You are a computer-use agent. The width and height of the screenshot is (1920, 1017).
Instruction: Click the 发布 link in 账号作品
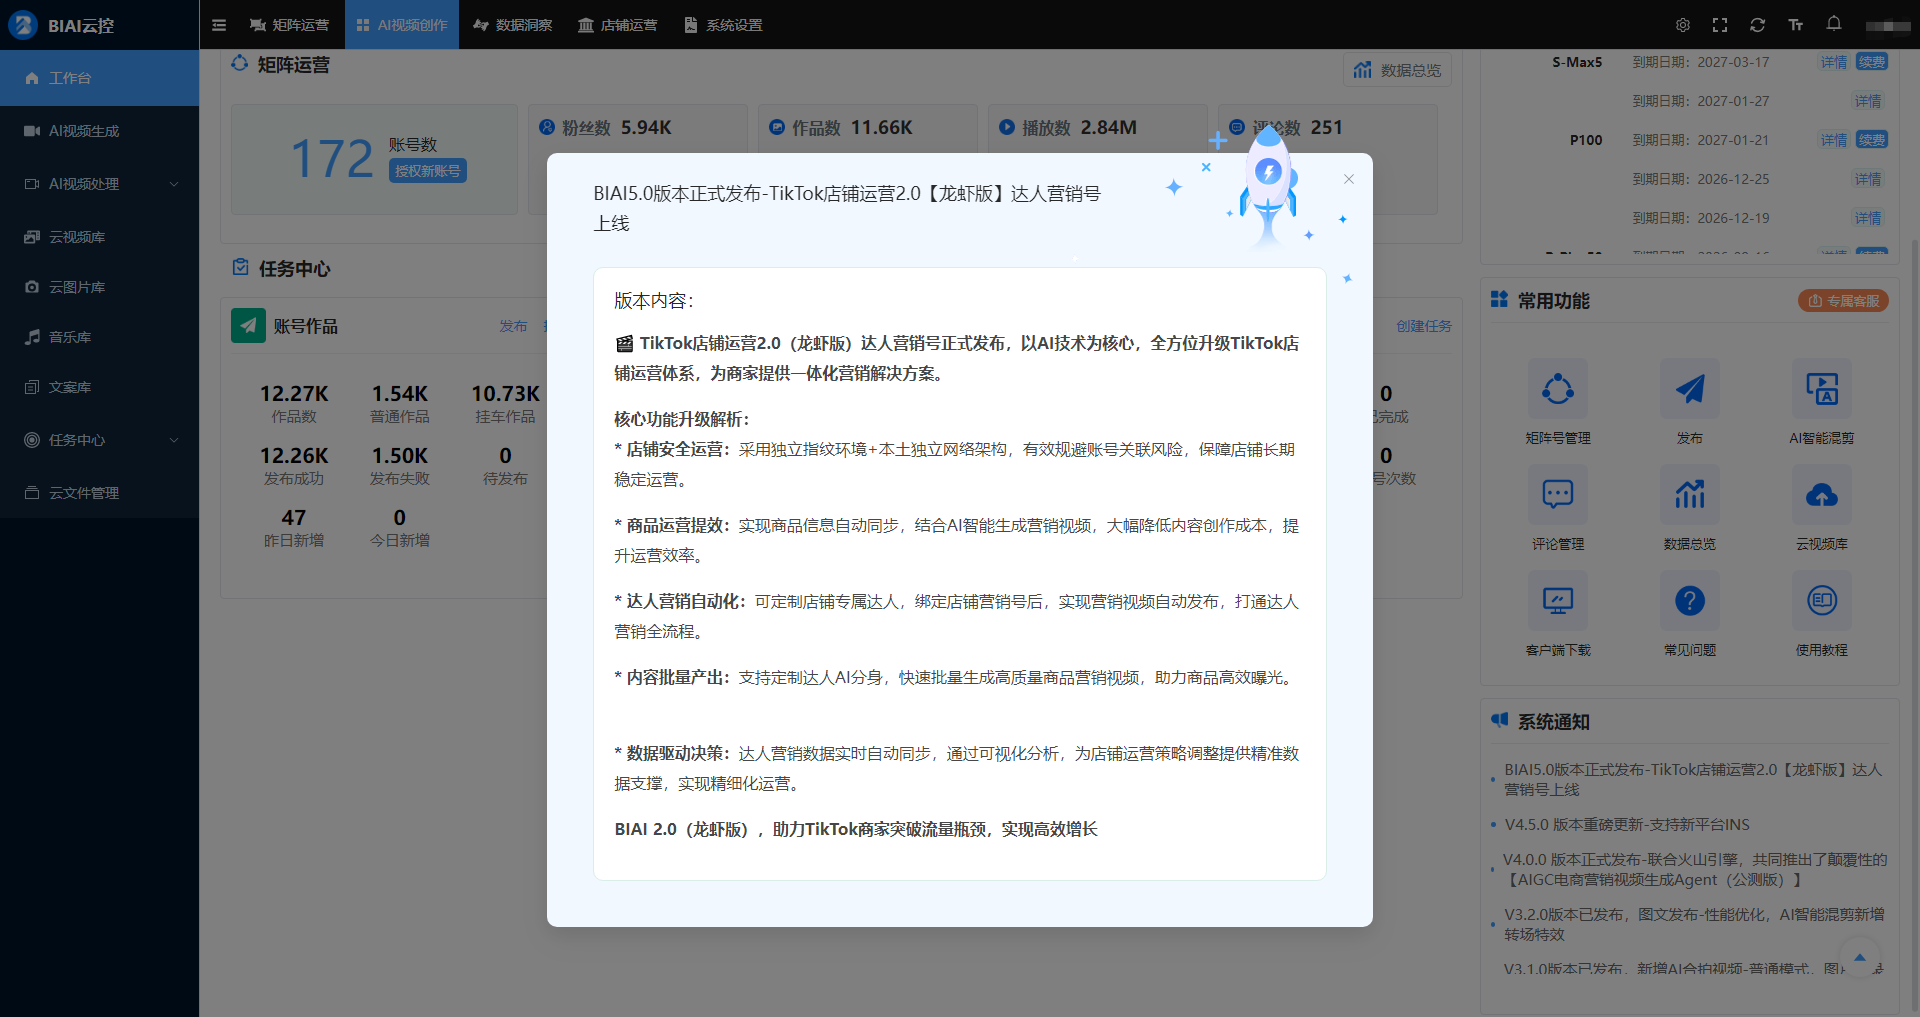pos(513,326)
